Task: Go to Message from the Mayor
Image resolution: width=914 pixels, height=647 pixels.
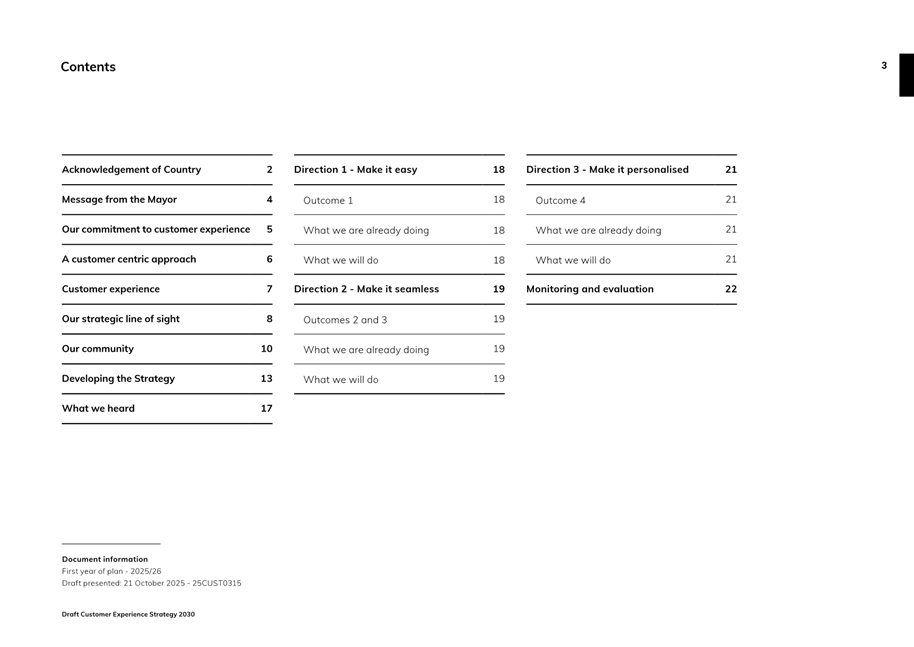Action: pyautogui.click(x=119, y=200)
